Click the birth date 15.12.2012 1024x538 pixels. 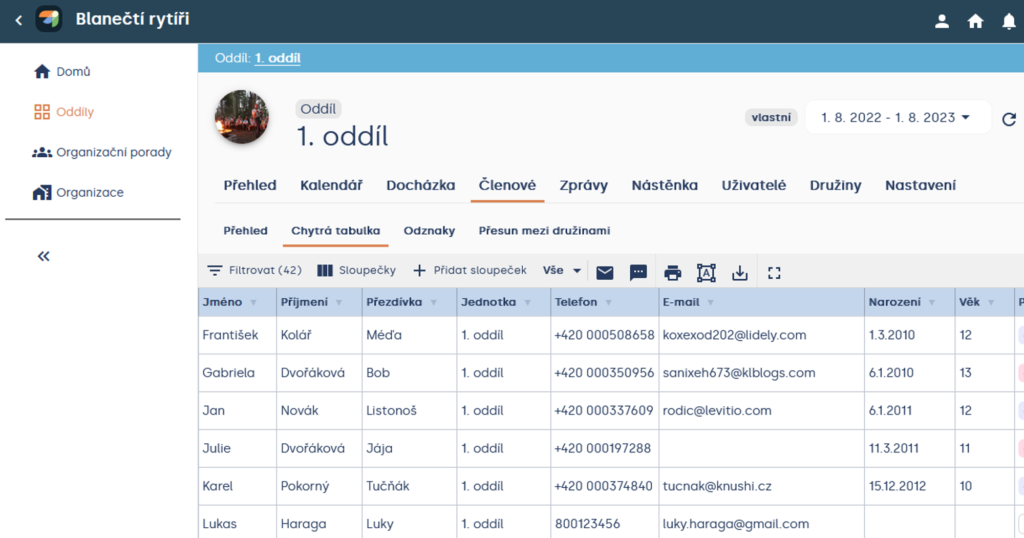(897, 486)
